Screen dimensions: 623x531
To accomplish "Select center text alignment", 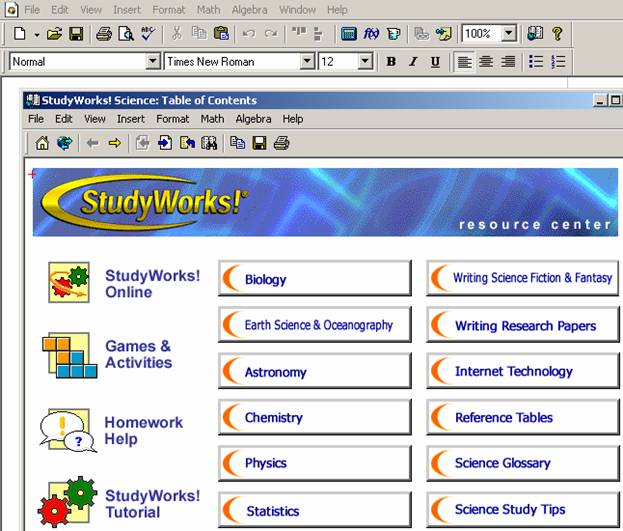I will pyautogui.click(x=486, y=62).
